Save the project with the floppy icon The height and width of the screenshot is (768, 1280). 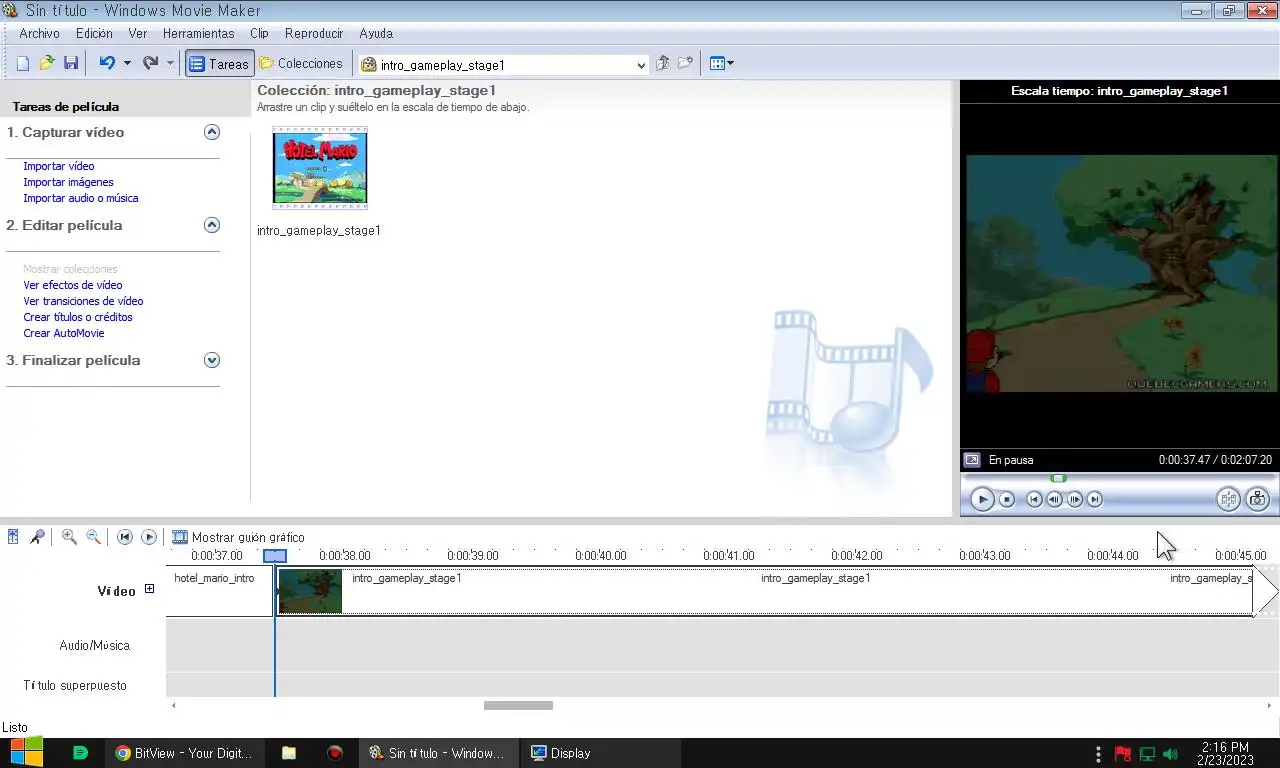71,63
